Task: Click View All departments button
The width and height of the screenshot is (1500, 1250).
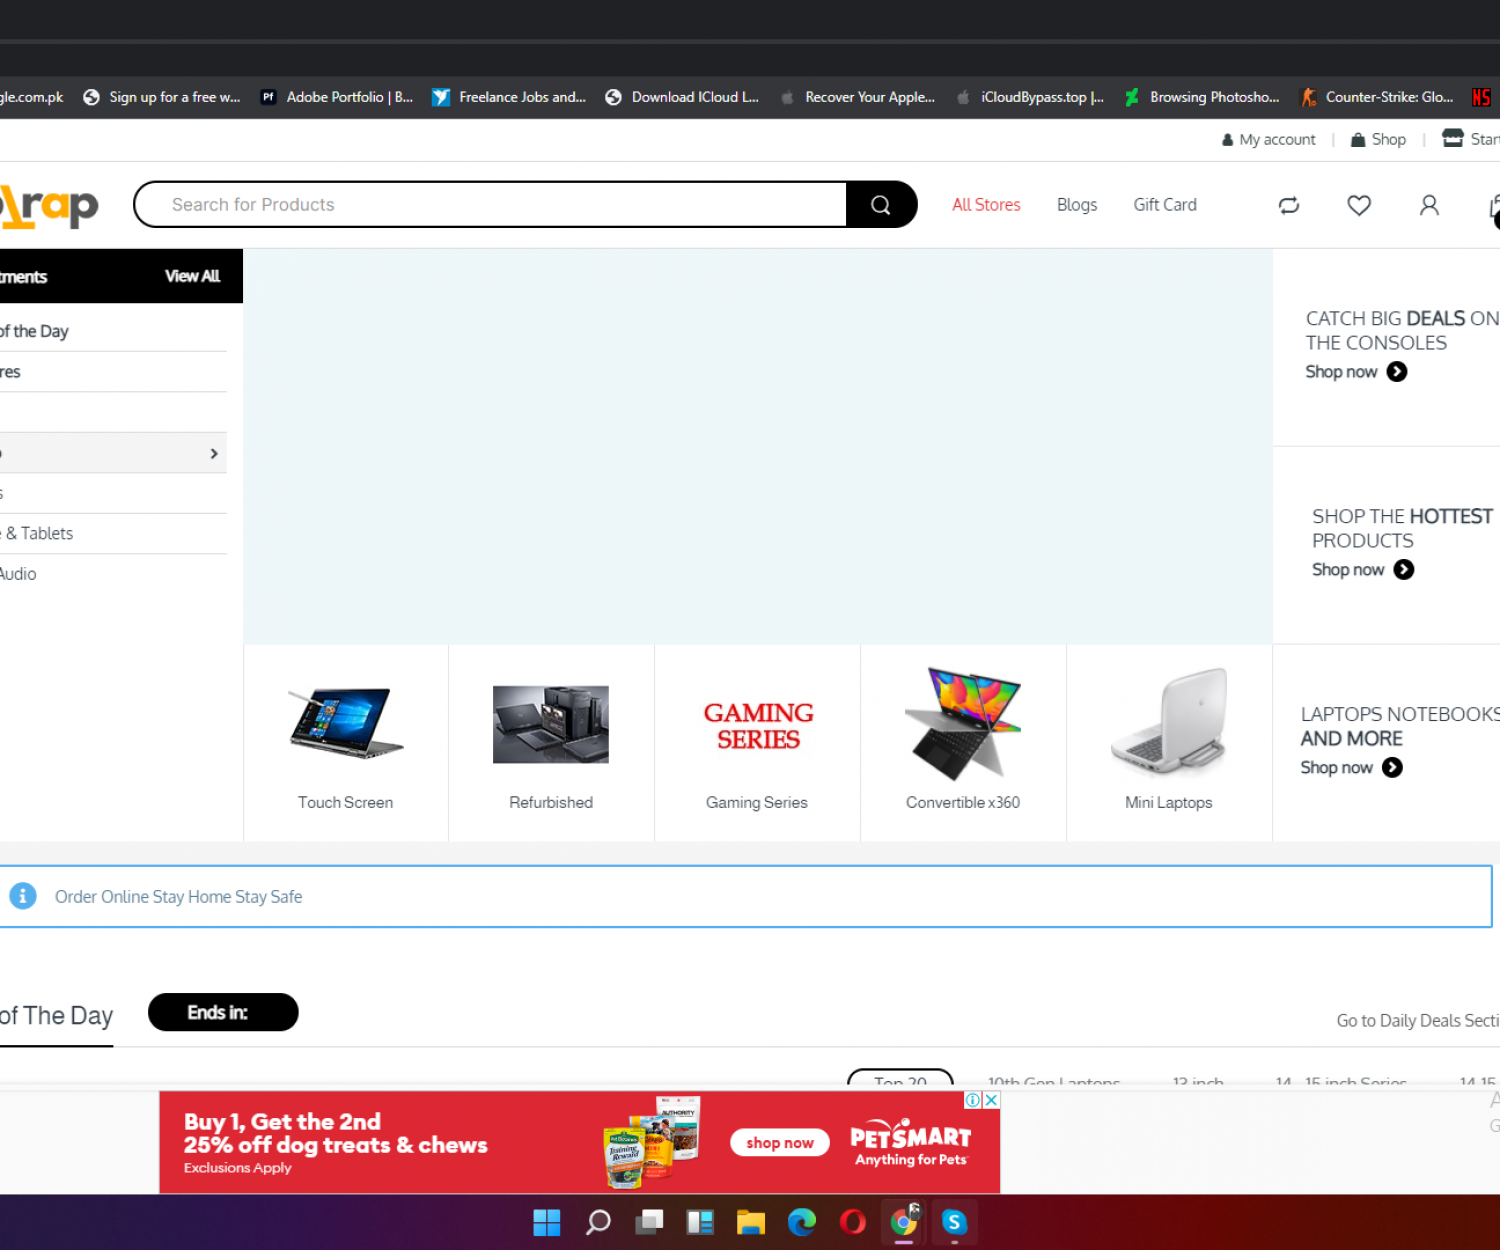Action: click(192, 276)
